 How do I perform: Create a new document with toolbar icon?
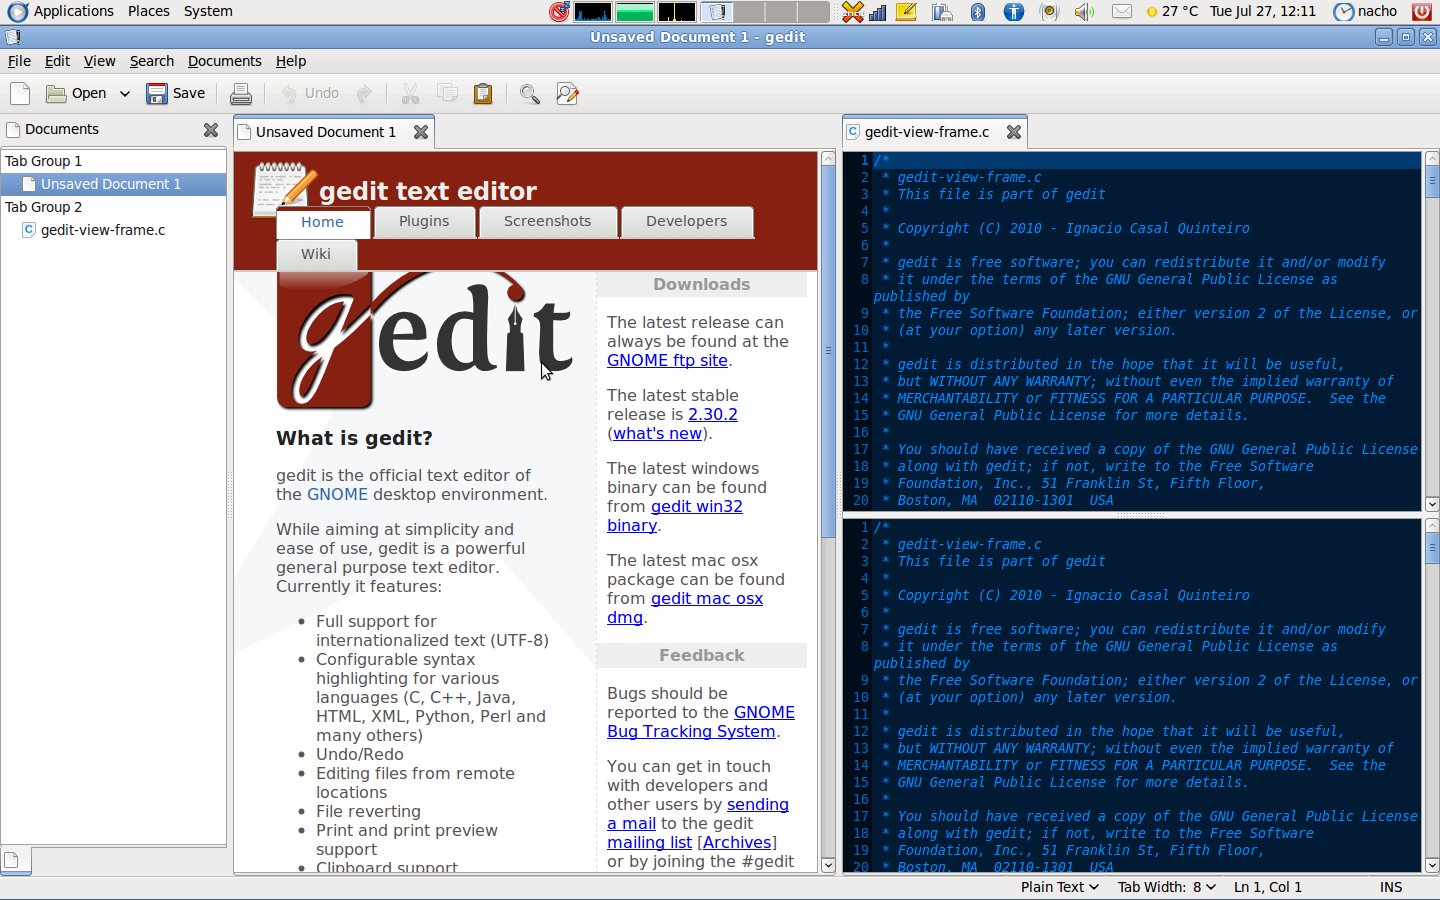point(20,94)
